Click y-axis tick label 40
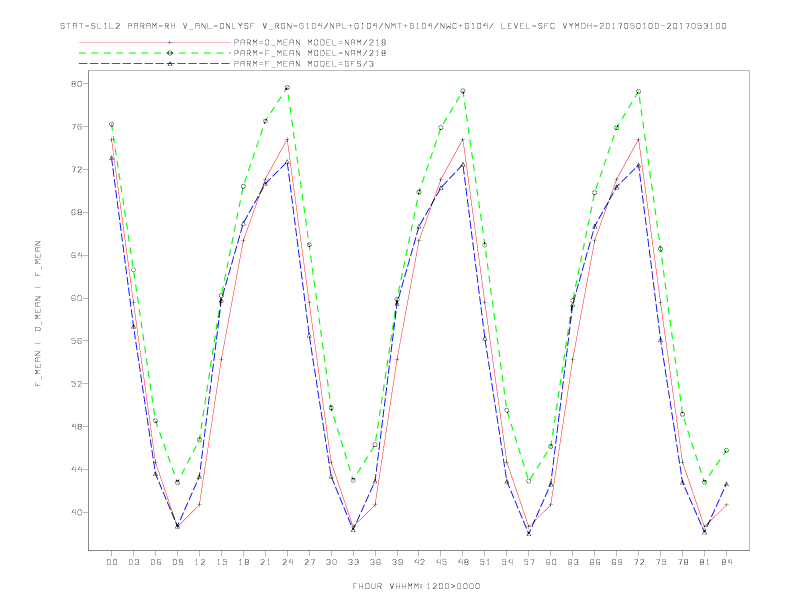Viewport: 792px width, 612px height. tap(76, 513)
